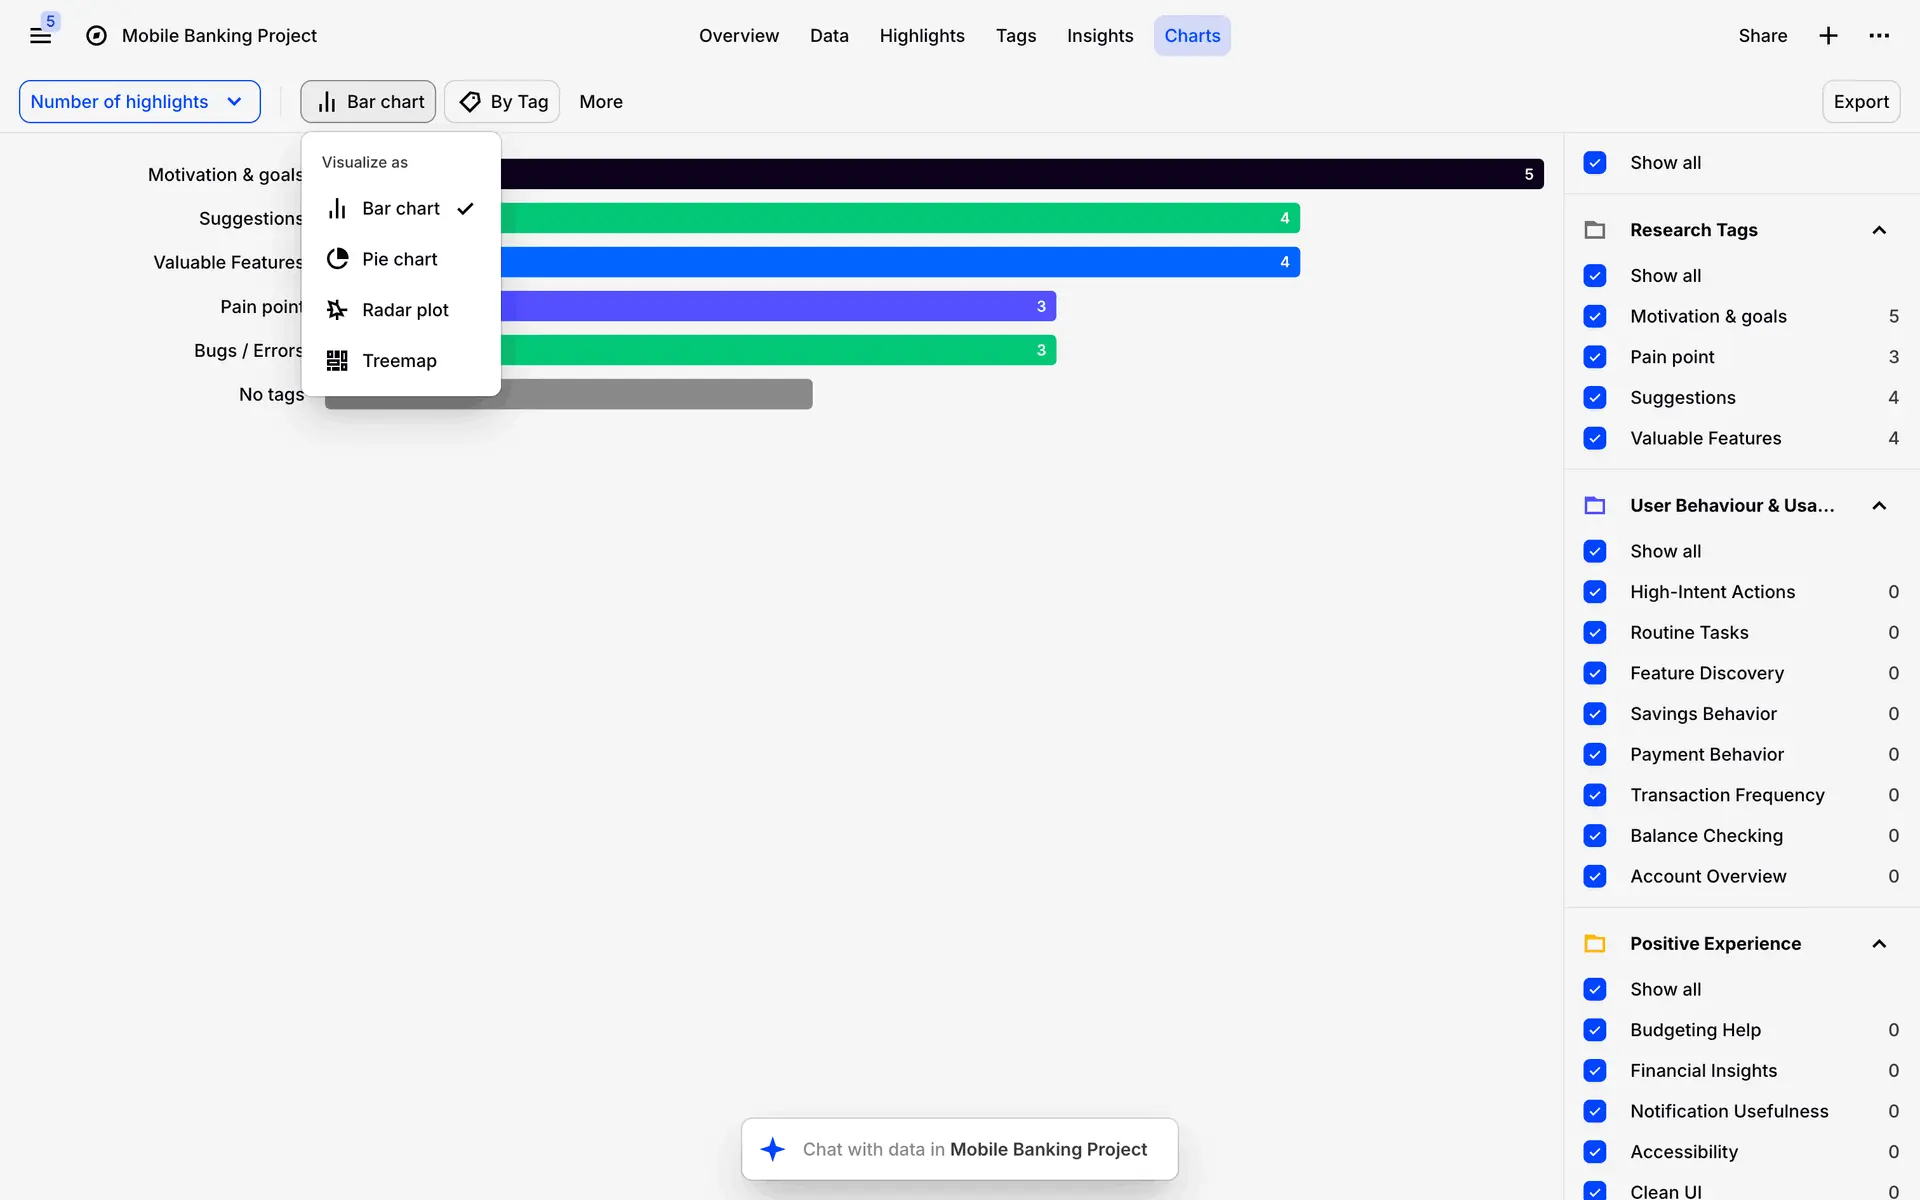Click the project compass icon
1920x1200 pixels.
pyautogui.click(x=96, y=36)
